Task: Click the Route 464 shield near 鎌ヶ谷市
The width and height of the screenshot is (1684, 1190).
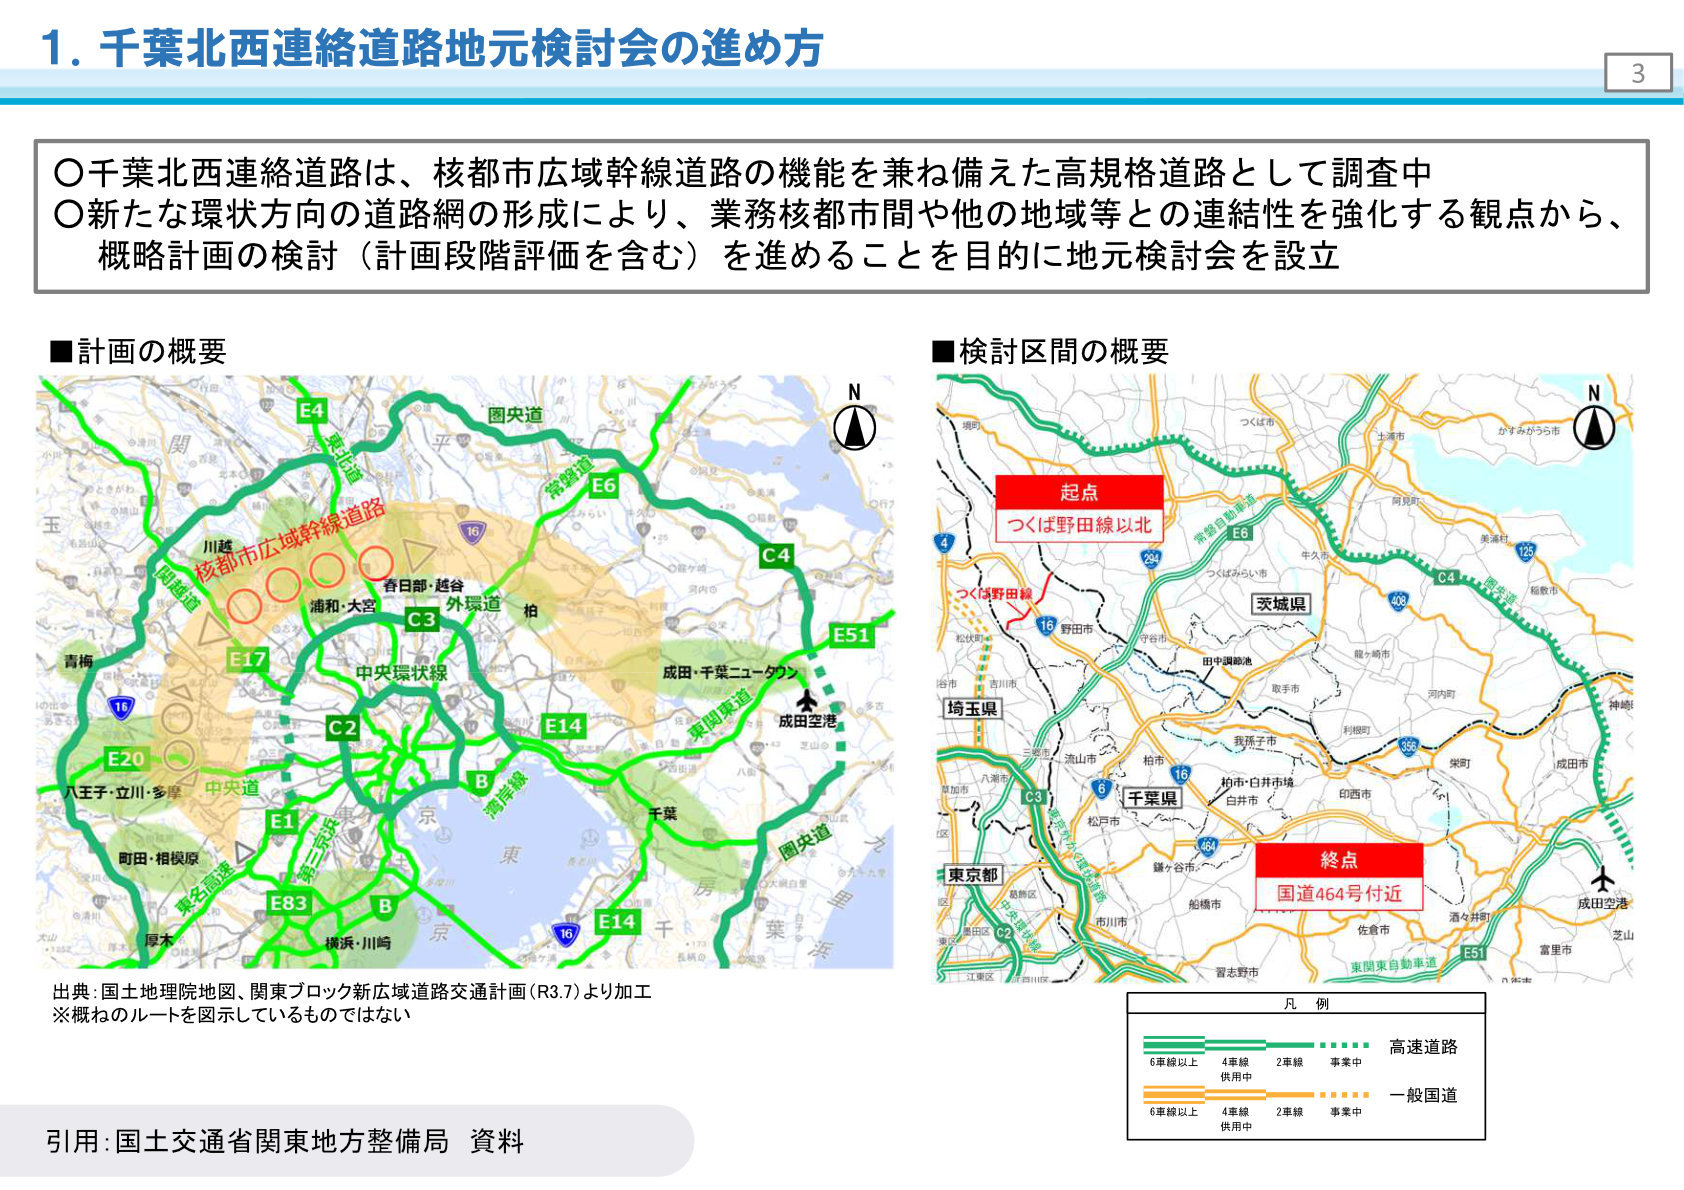Action: (x=1208, y=846)
